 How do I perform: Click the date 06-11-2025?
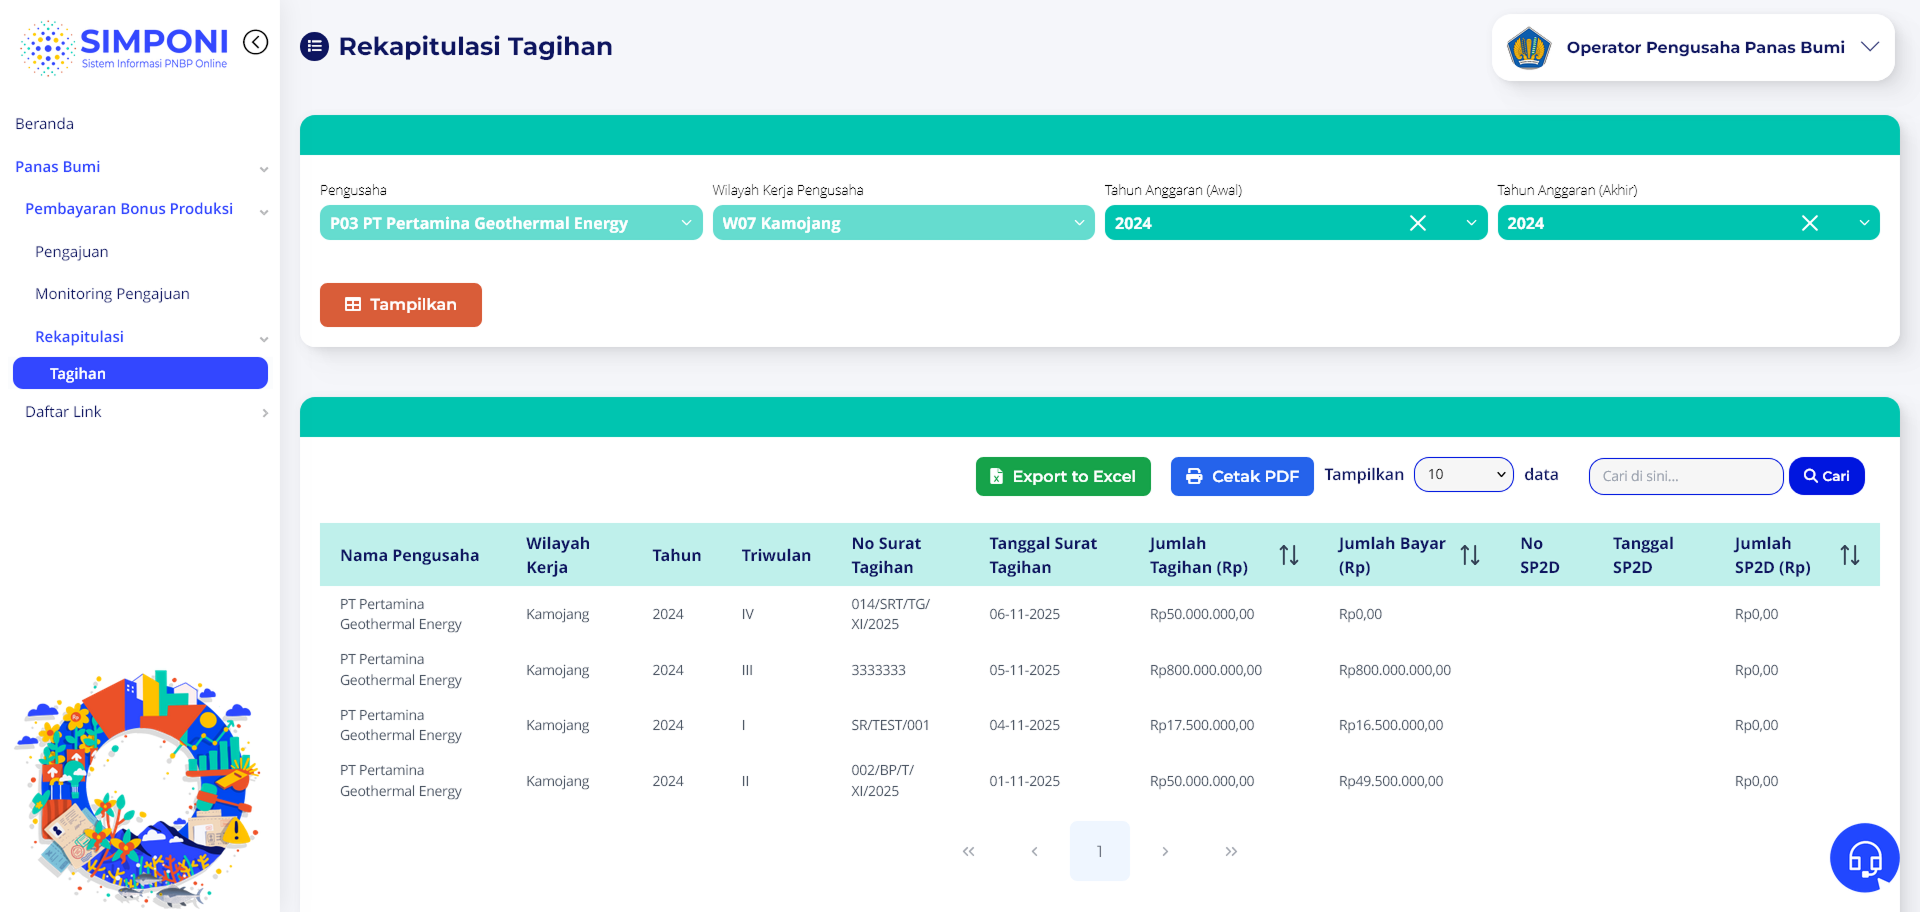click(x=1025, y=614)
